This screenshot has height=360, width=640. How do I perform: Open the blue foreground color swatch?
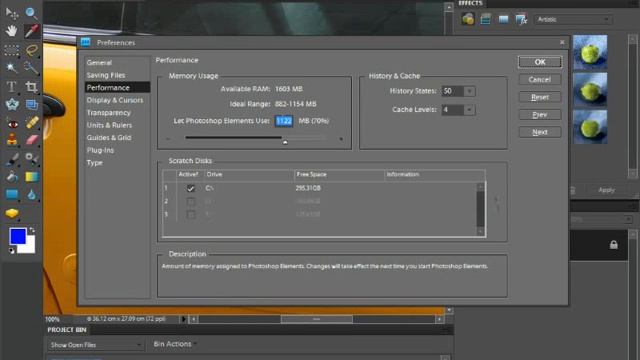coord(18,236)
